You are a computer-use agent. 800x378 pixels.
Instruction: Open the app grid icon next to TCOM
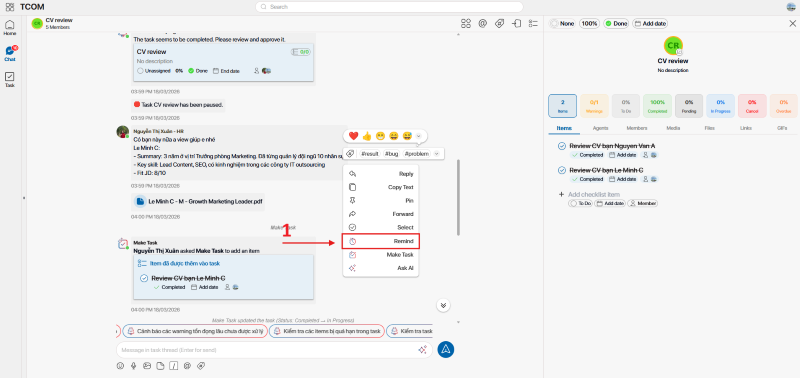pyautogui.click(x=10, y=7)
